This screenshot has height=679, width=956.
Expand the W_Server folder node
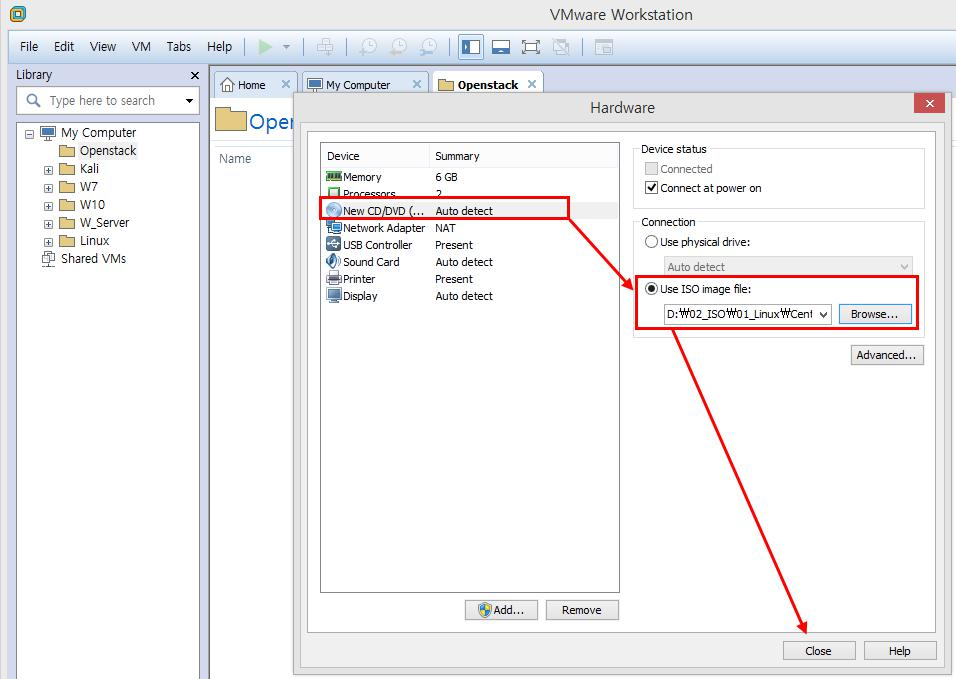coord(48,224)
